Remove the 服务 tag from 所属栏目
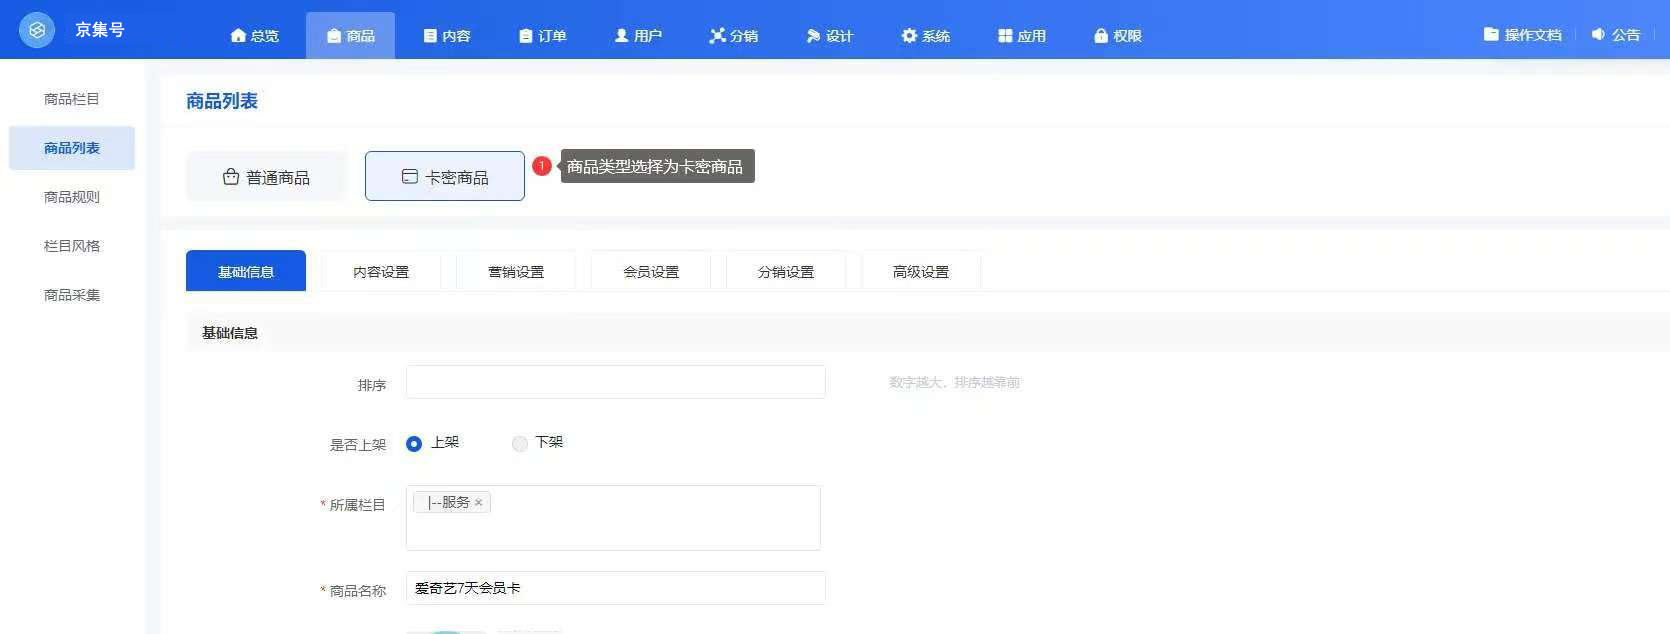 [x=478, y=503]
